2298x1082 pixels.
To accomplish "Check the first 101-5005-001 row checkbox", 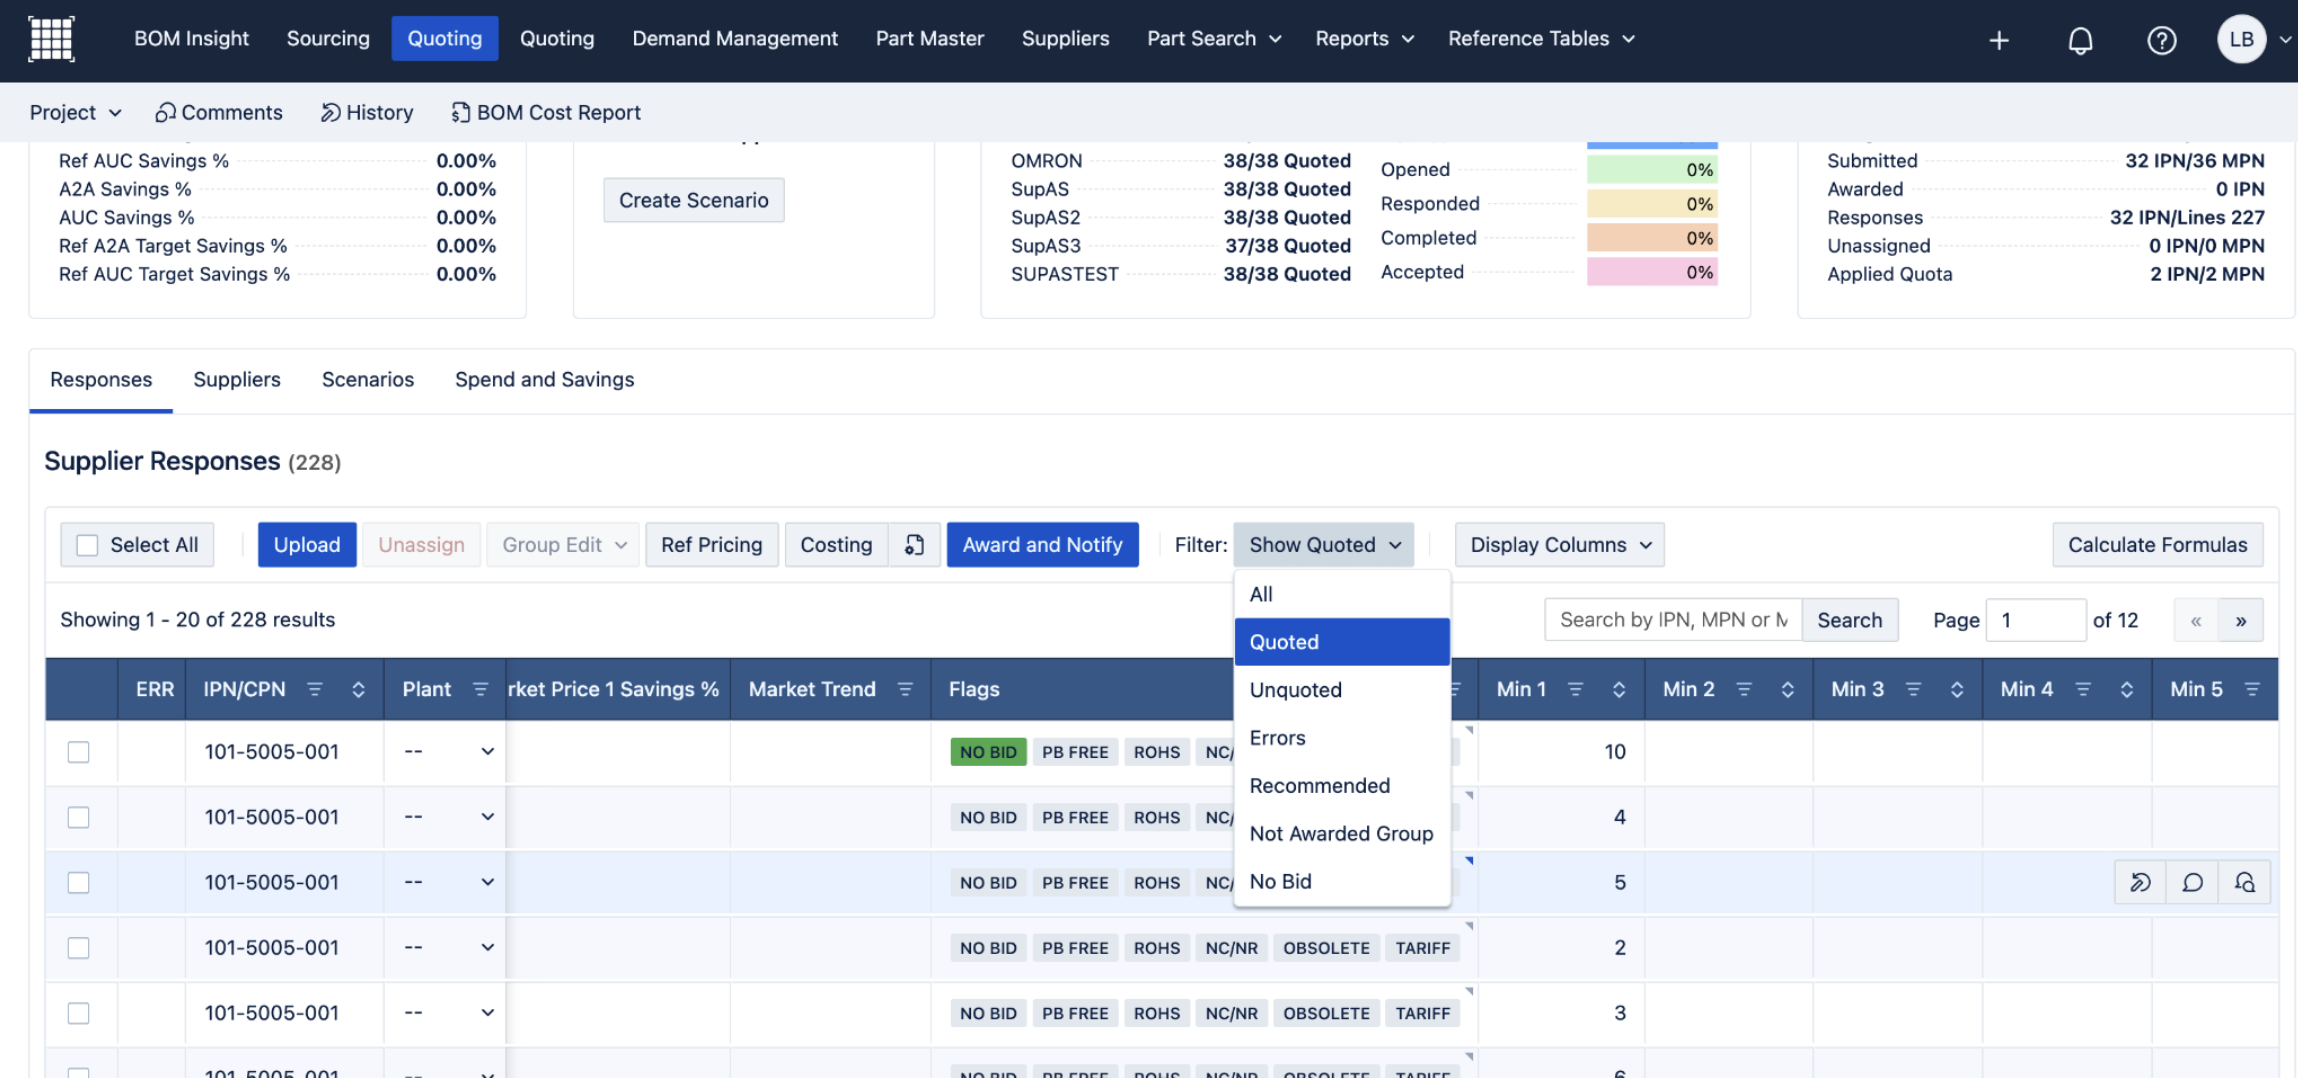I will point(78,752).
